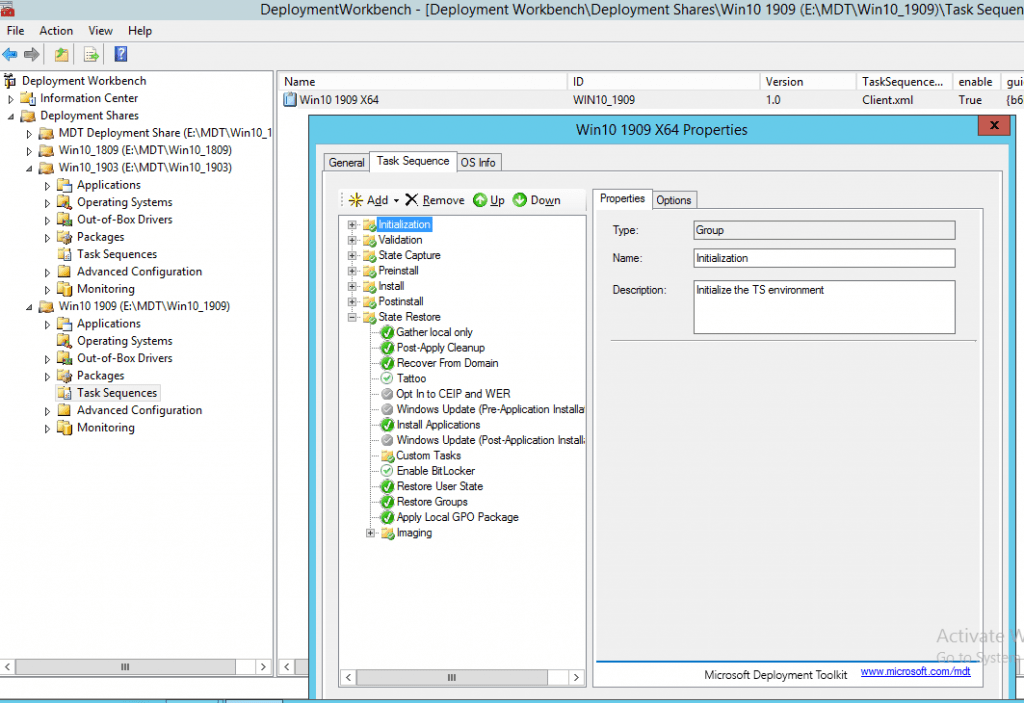Click the Win10 1909 Monitoring folder icon
Image resolution: width=1024 pixels, height=703 pixels.
[64, 428]
